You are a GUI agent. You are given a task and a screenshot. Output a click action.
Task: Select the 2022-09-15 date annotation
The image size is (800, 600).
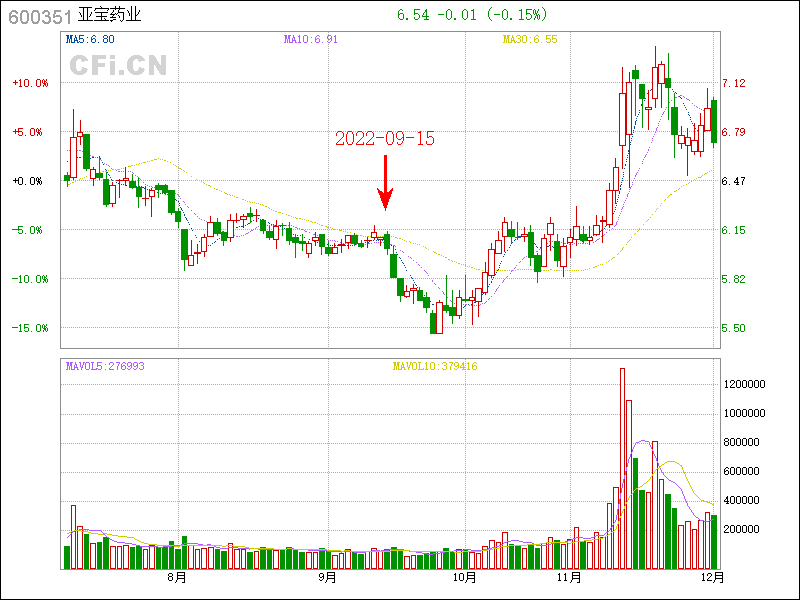[385, 139]
